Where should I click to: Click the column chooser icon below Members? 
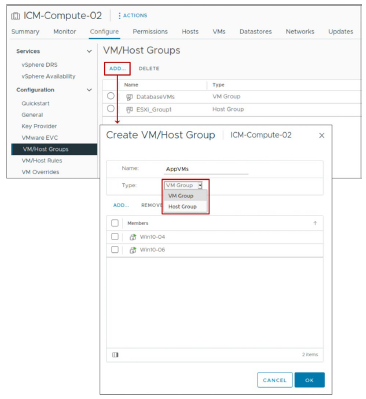(x=115, y=355)
